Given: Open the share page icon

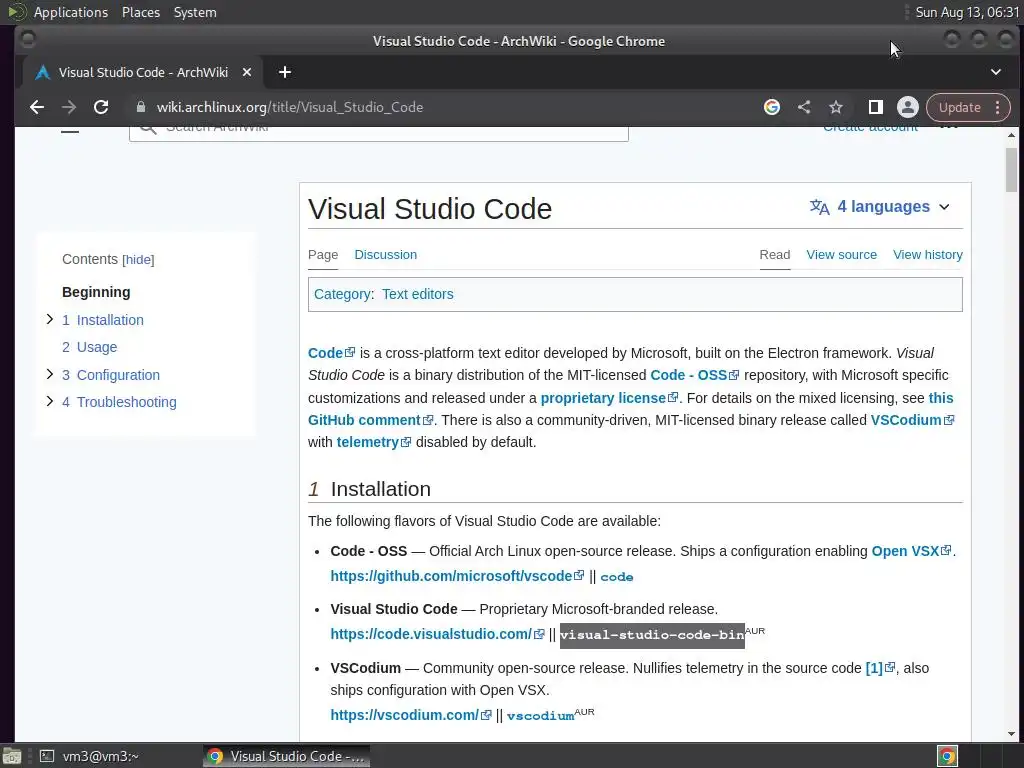Looking at the screenshot, I should click(x=804, y=107).
